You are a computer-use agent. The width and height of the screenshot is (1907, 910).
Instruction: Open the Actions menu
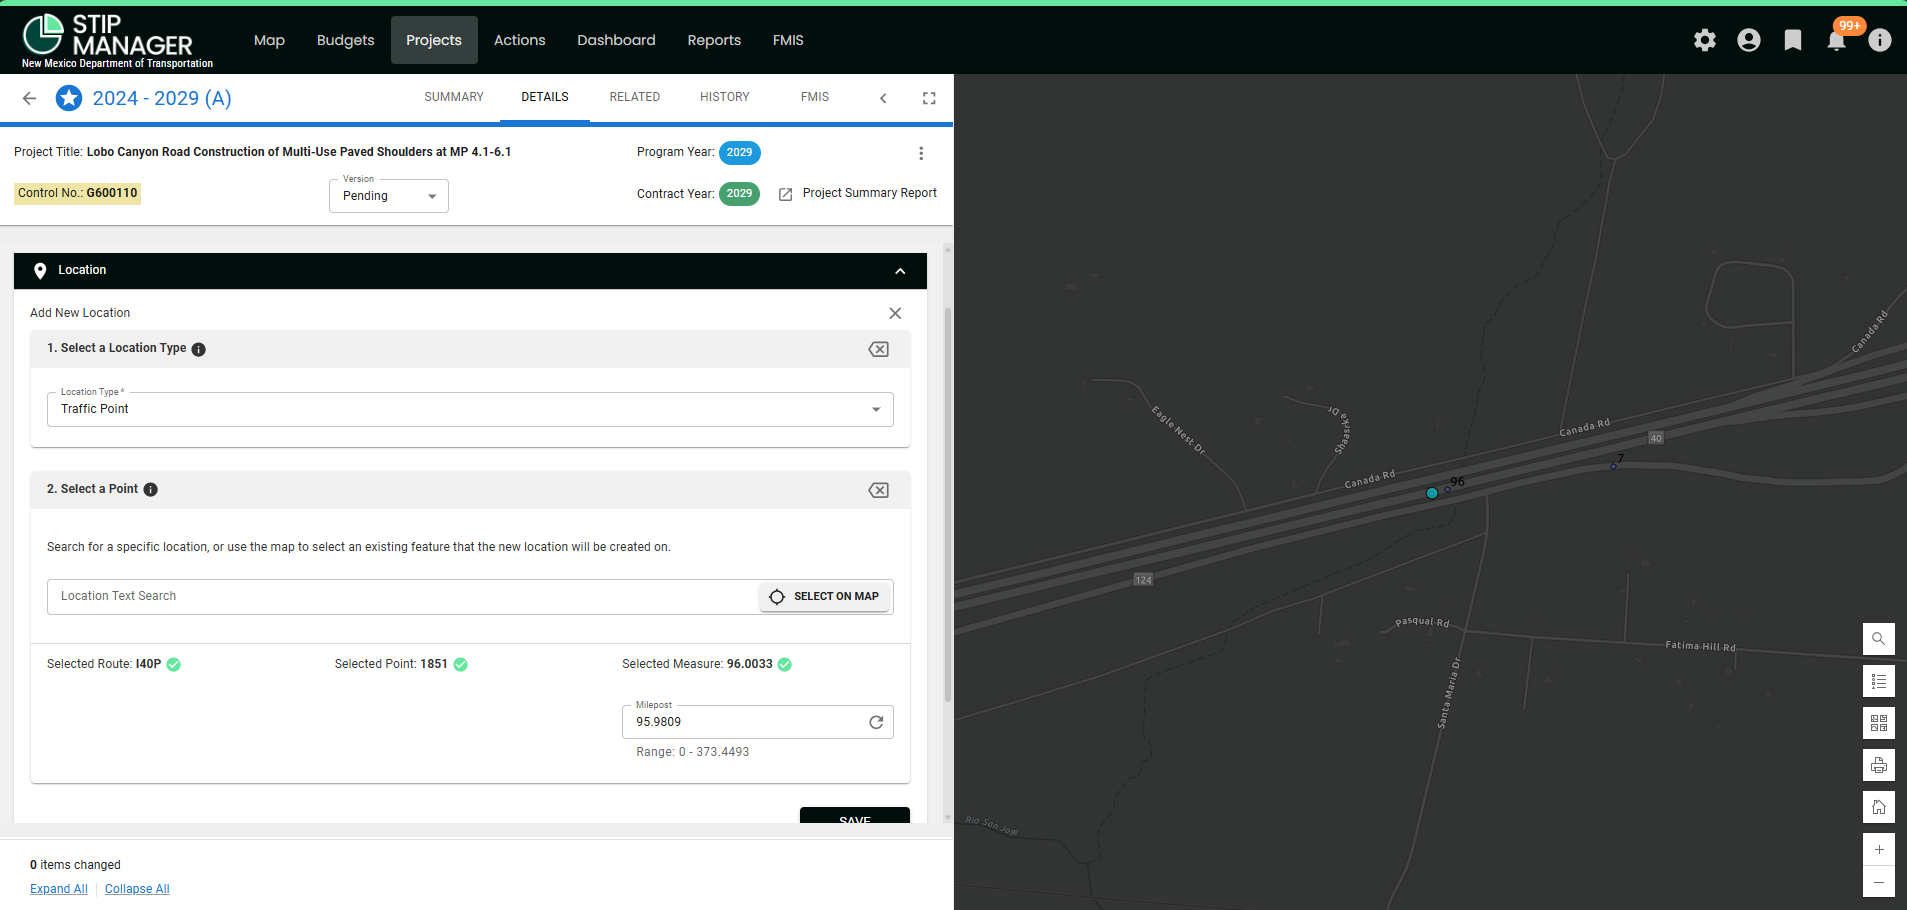pyautogui.click(x=520, y=40)
